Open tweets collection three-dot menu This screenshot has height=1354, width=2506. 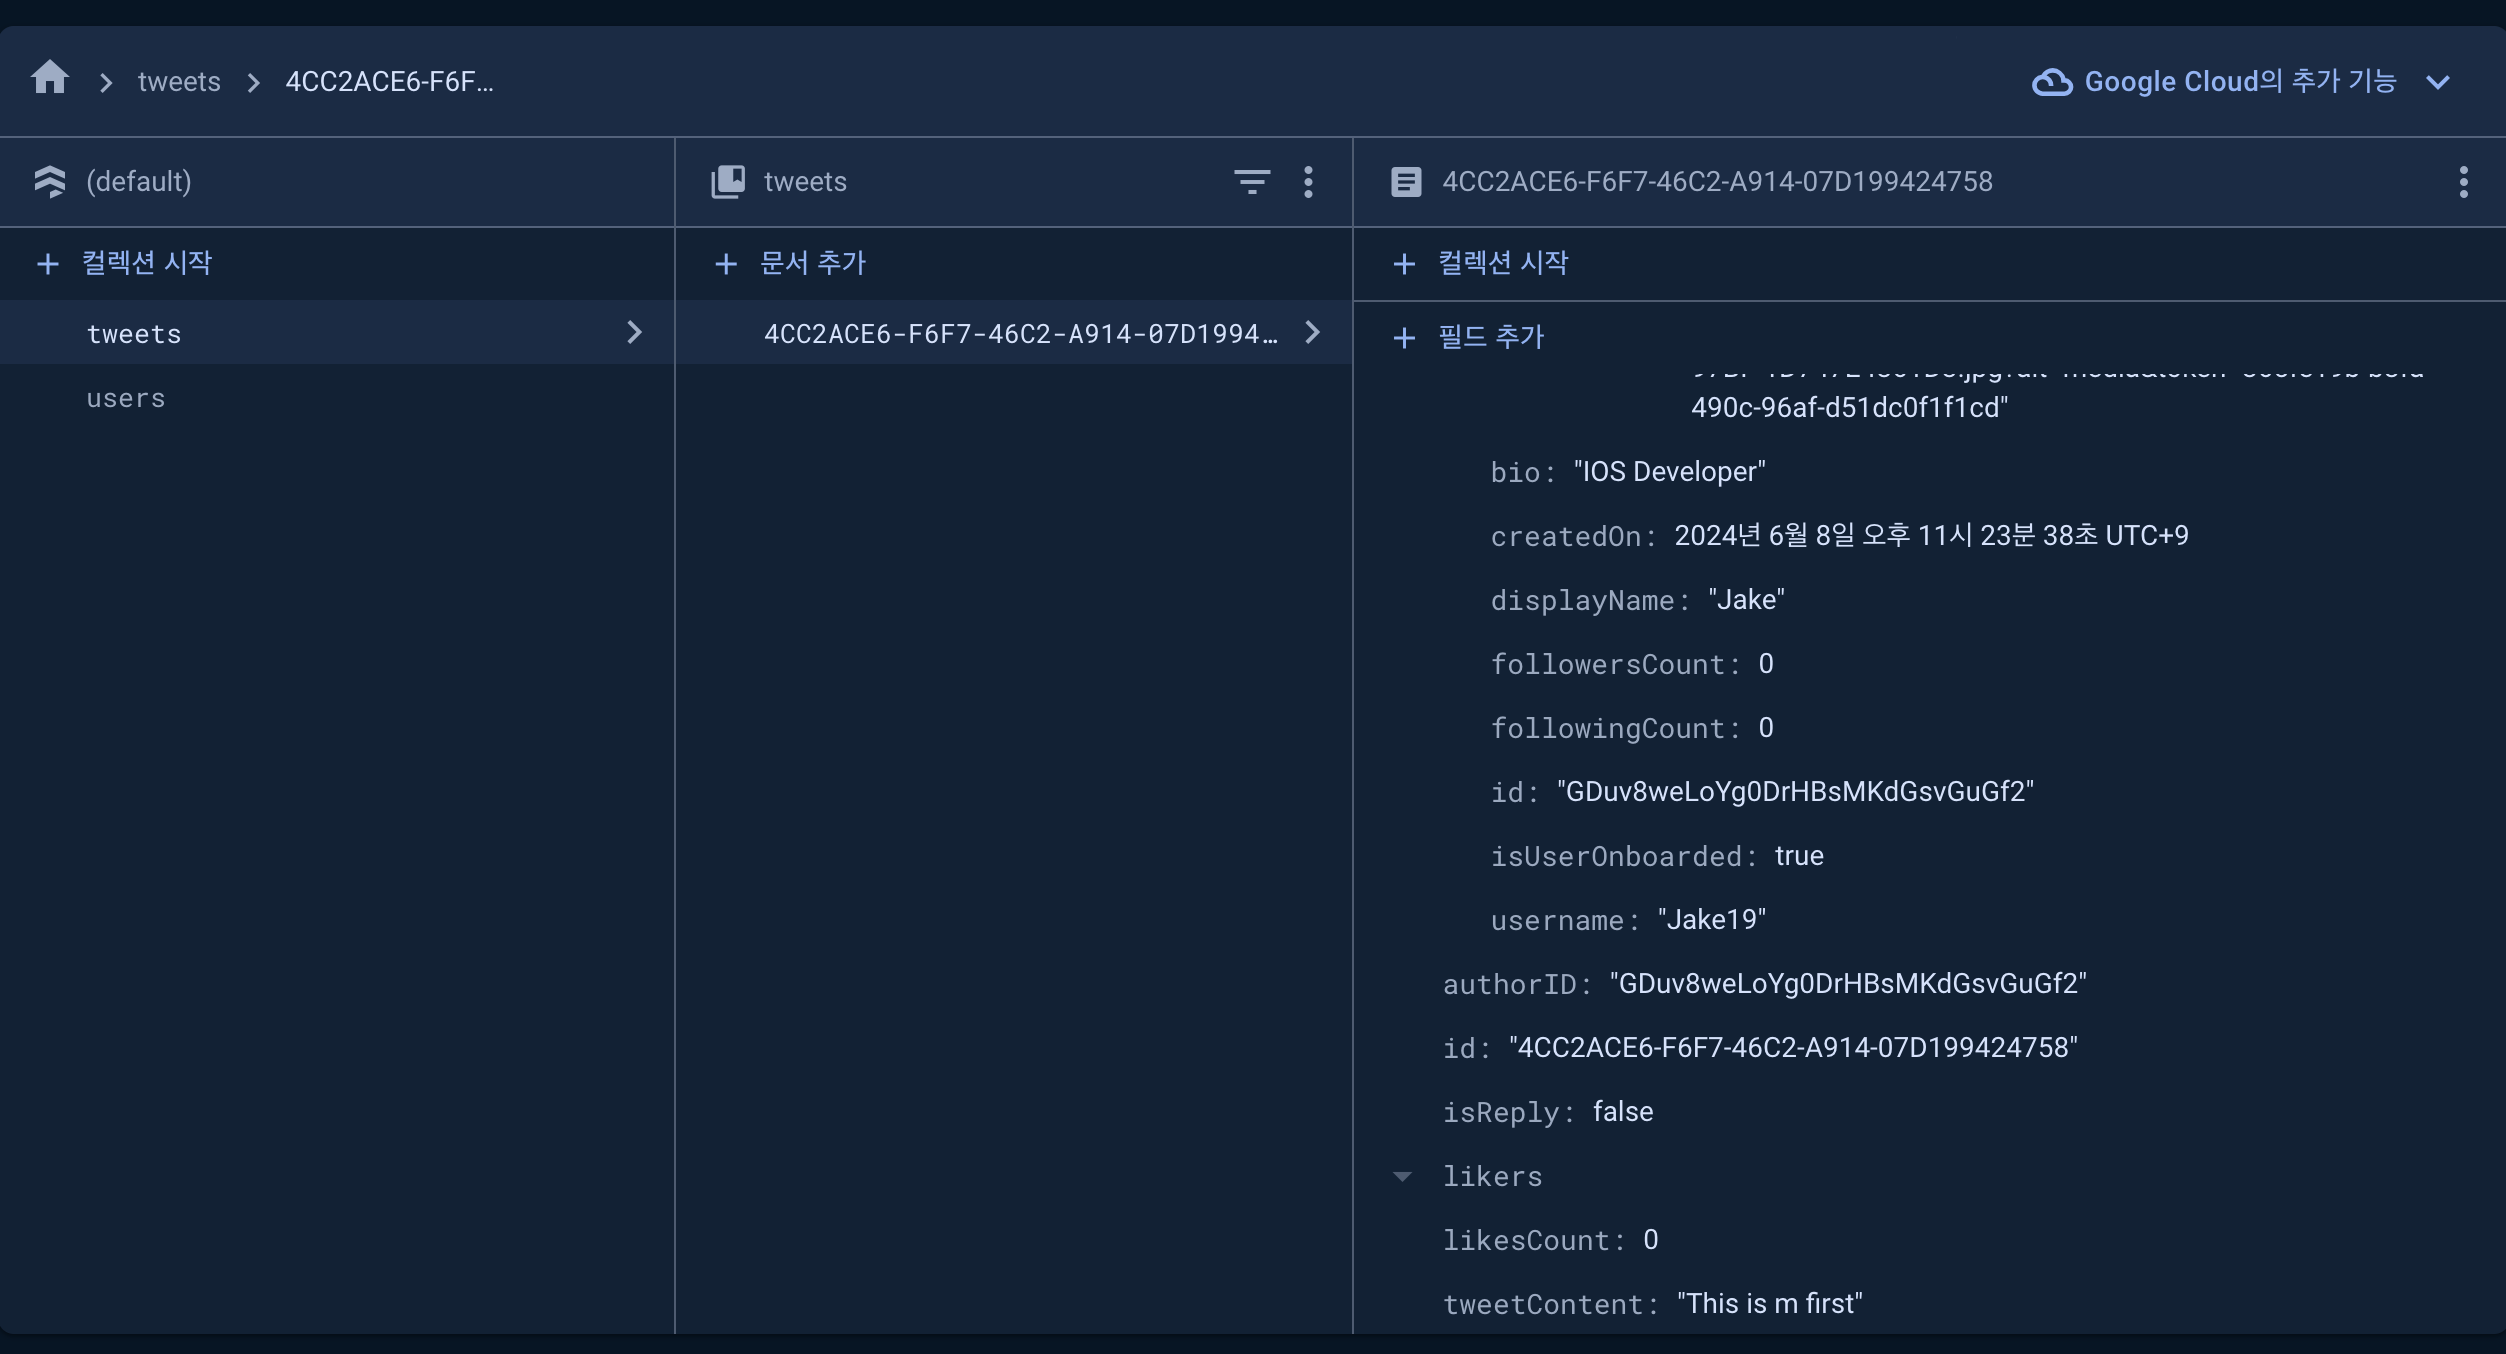1308,182
